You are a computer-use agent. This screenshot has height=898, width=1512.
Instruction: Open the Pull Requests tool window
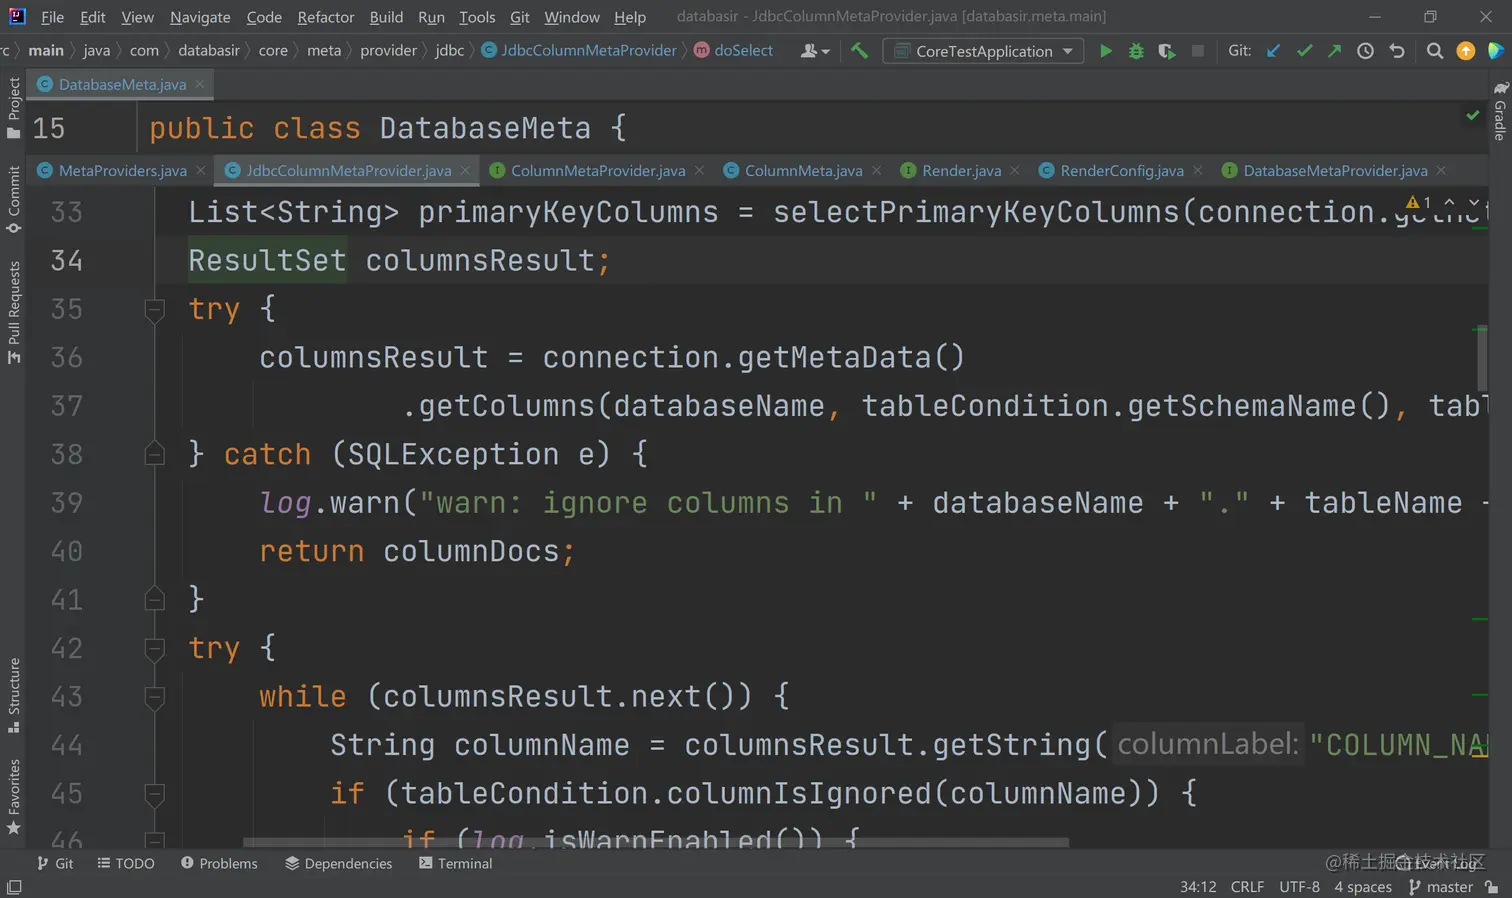click(13, 313)
